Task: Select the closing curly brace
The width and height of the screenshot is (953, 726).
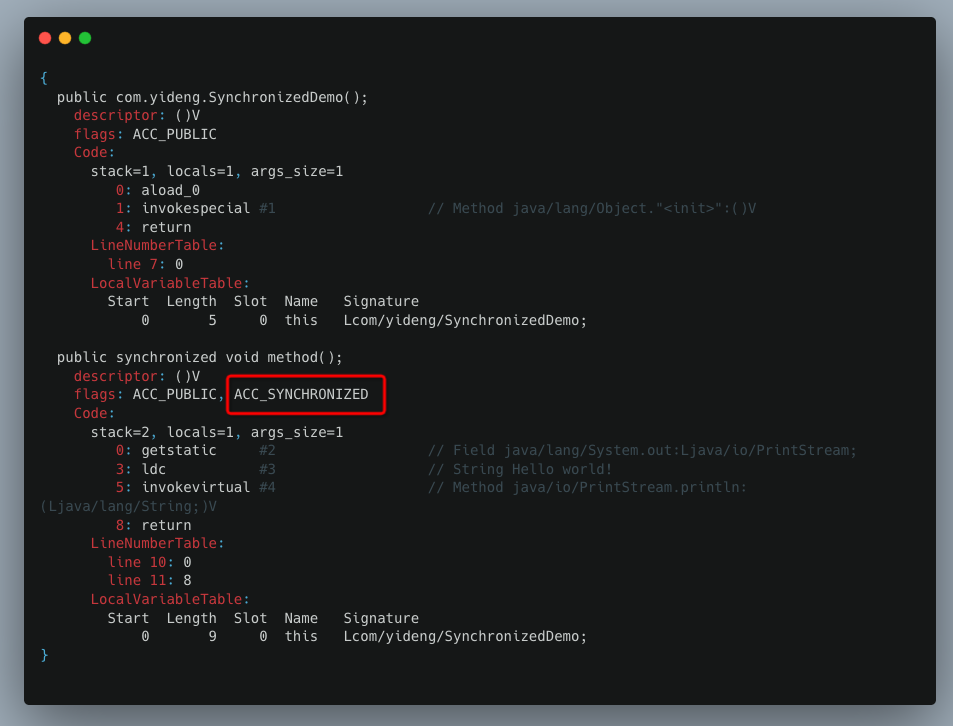Action: point(44,655)
